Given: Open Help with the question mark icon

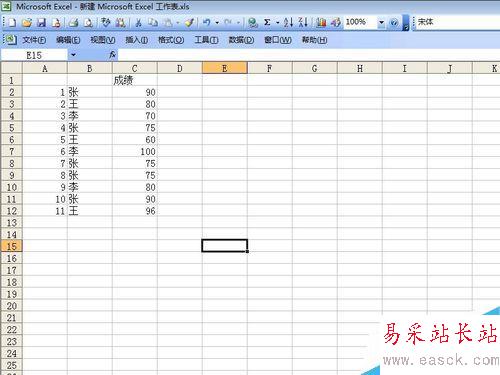Looking at the screenshot, I should pos(394,23).
